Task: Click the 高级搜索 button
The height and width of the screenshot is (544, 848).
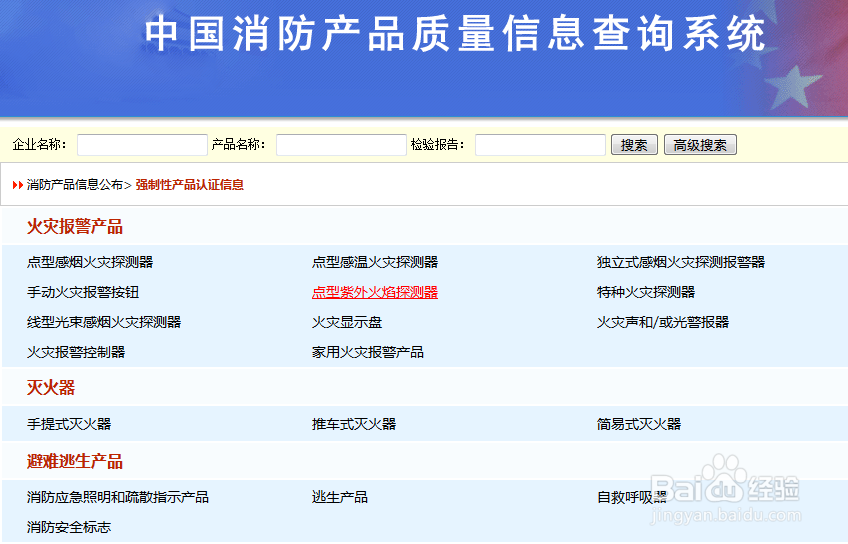Action: click(700, 145)
